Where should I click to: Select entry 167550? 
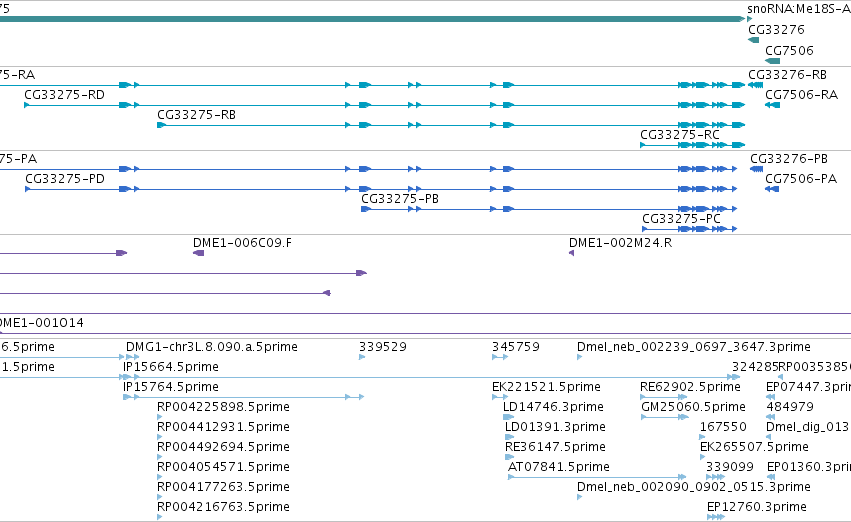pos(723,428)
